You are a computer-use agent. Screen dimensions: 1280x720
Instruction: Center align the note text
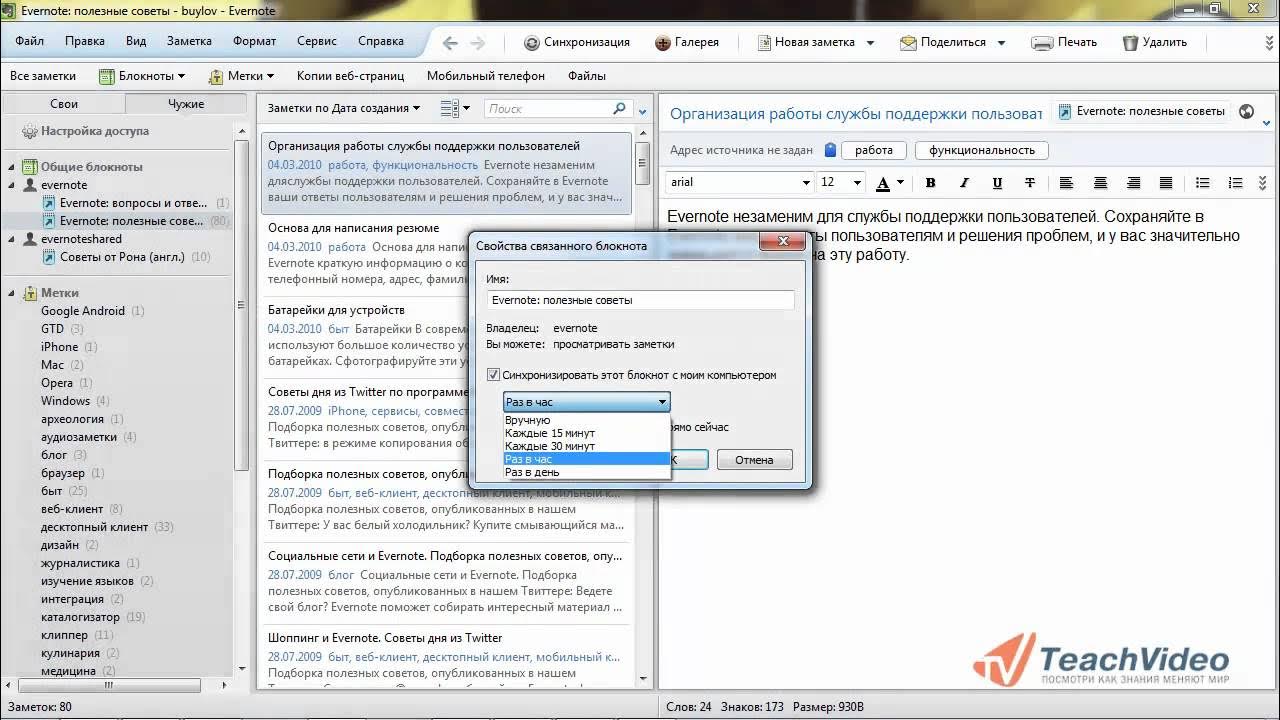tap(1100, 183)
